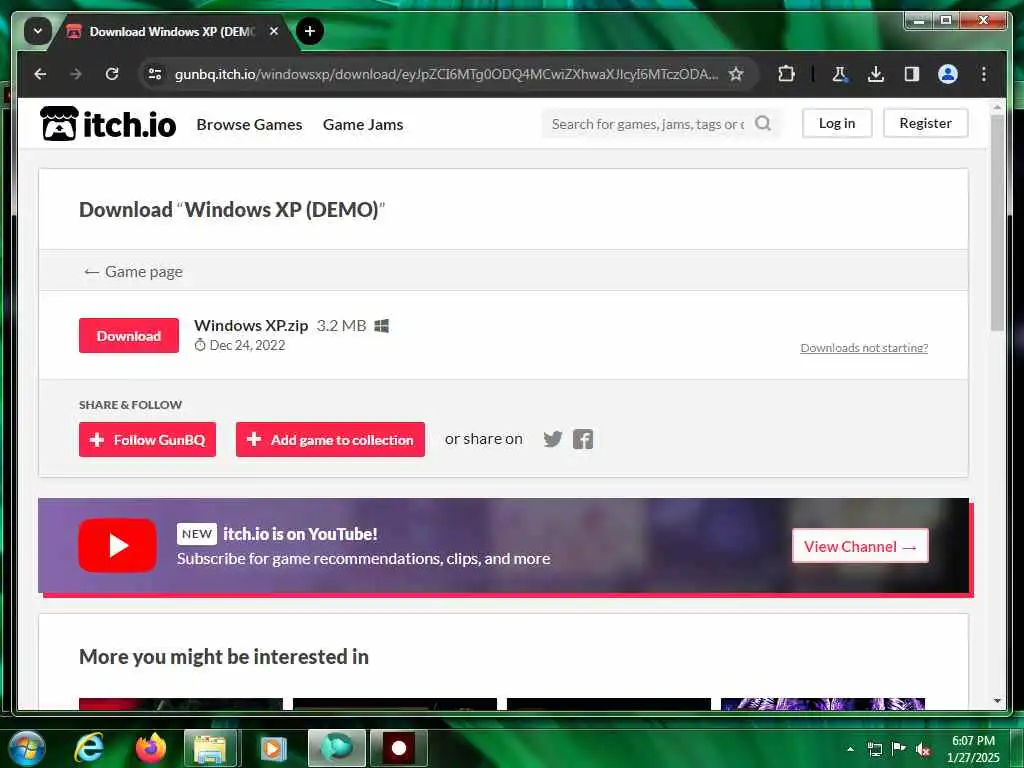Go back to previous page in browser
This screenshot has height=768, width=1024.
[x=40, y=74]
